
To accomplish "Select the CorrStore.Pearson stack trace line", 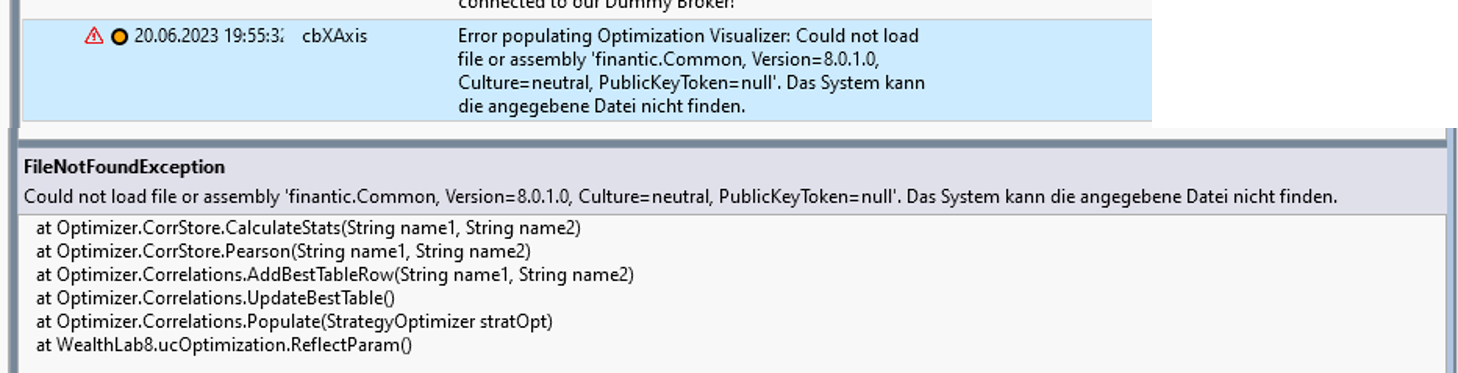I will 283,251.
